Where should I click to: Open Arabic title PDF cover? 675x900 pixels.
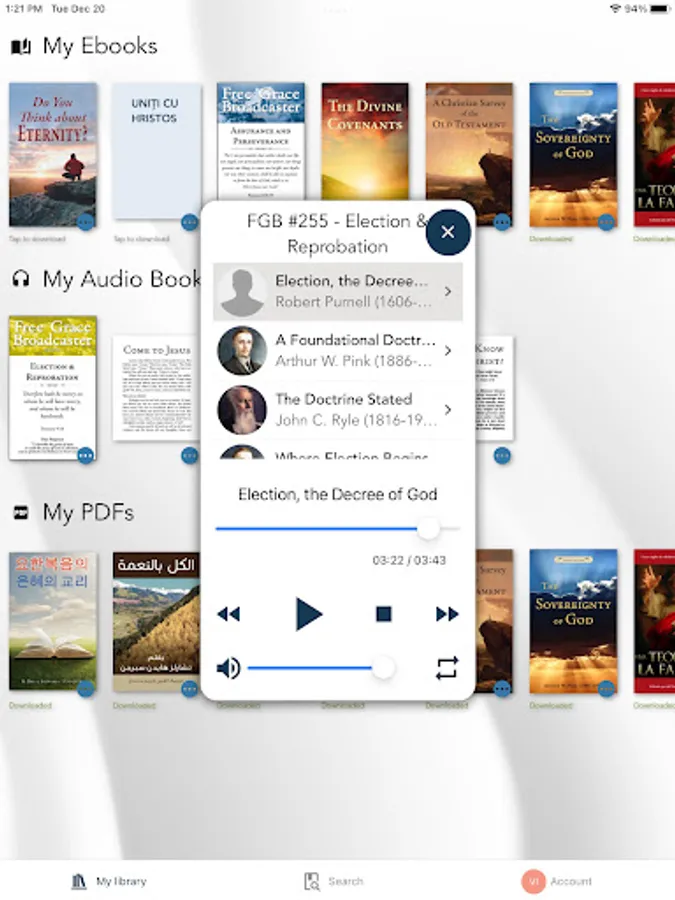coord(156,622)
